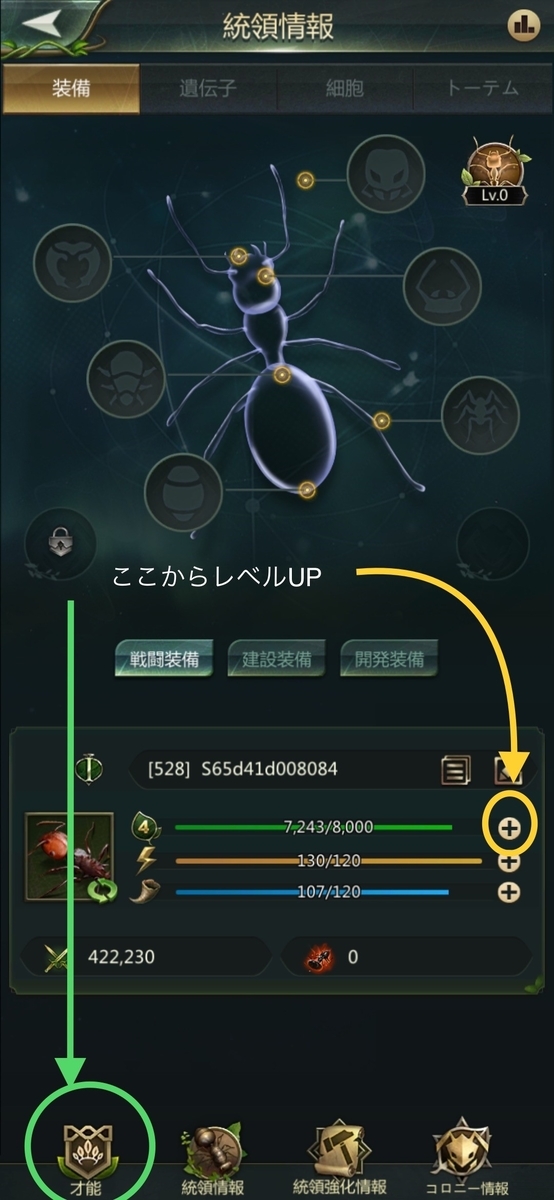
Task: Open the Lv.0 badge icon
Action: tap(494, 174)
